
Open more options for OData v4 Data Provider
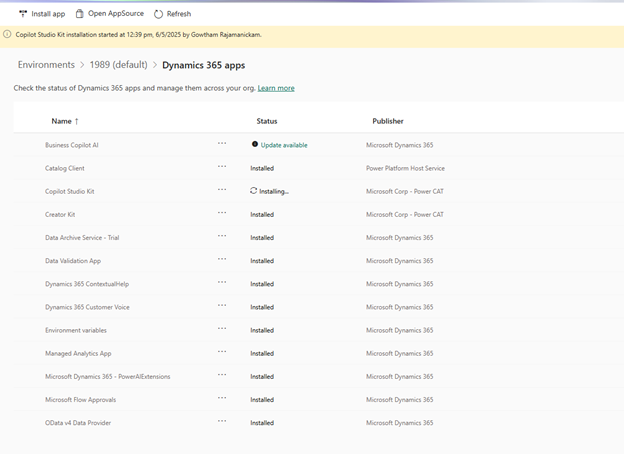coord(222,422)
